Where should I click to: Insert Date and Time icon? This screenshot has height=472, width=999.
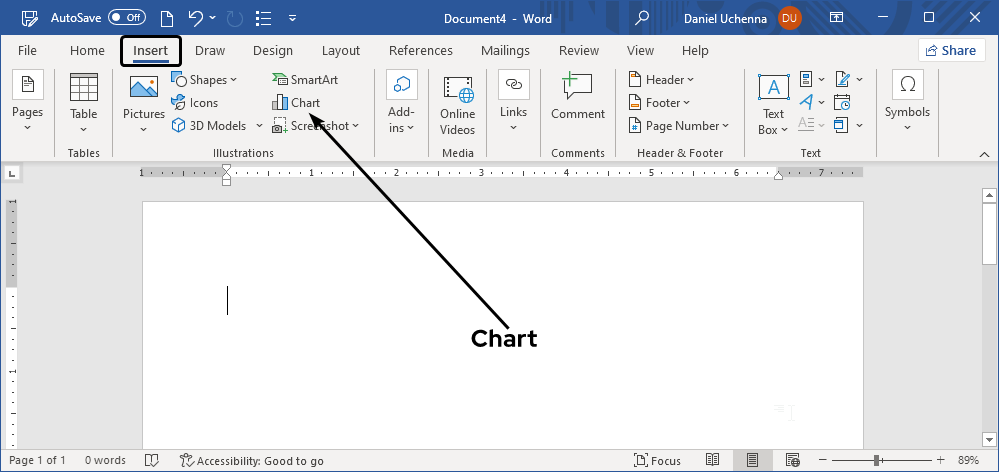pos(842,103)
